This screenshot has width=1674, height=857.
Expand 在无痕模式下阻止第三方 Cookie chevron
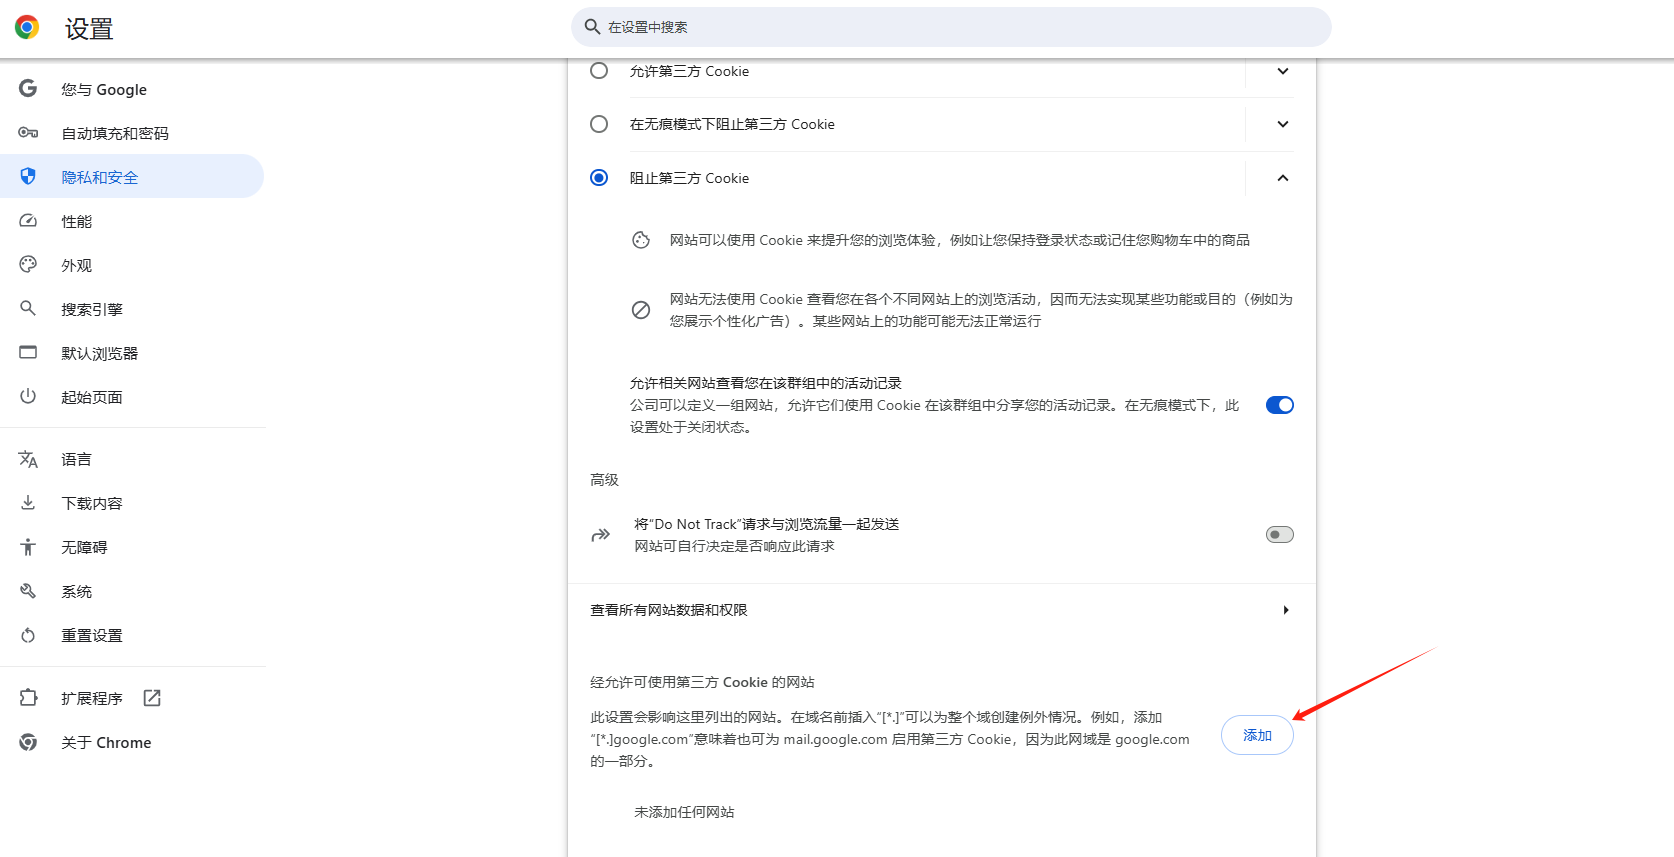tap(1283, 124)
